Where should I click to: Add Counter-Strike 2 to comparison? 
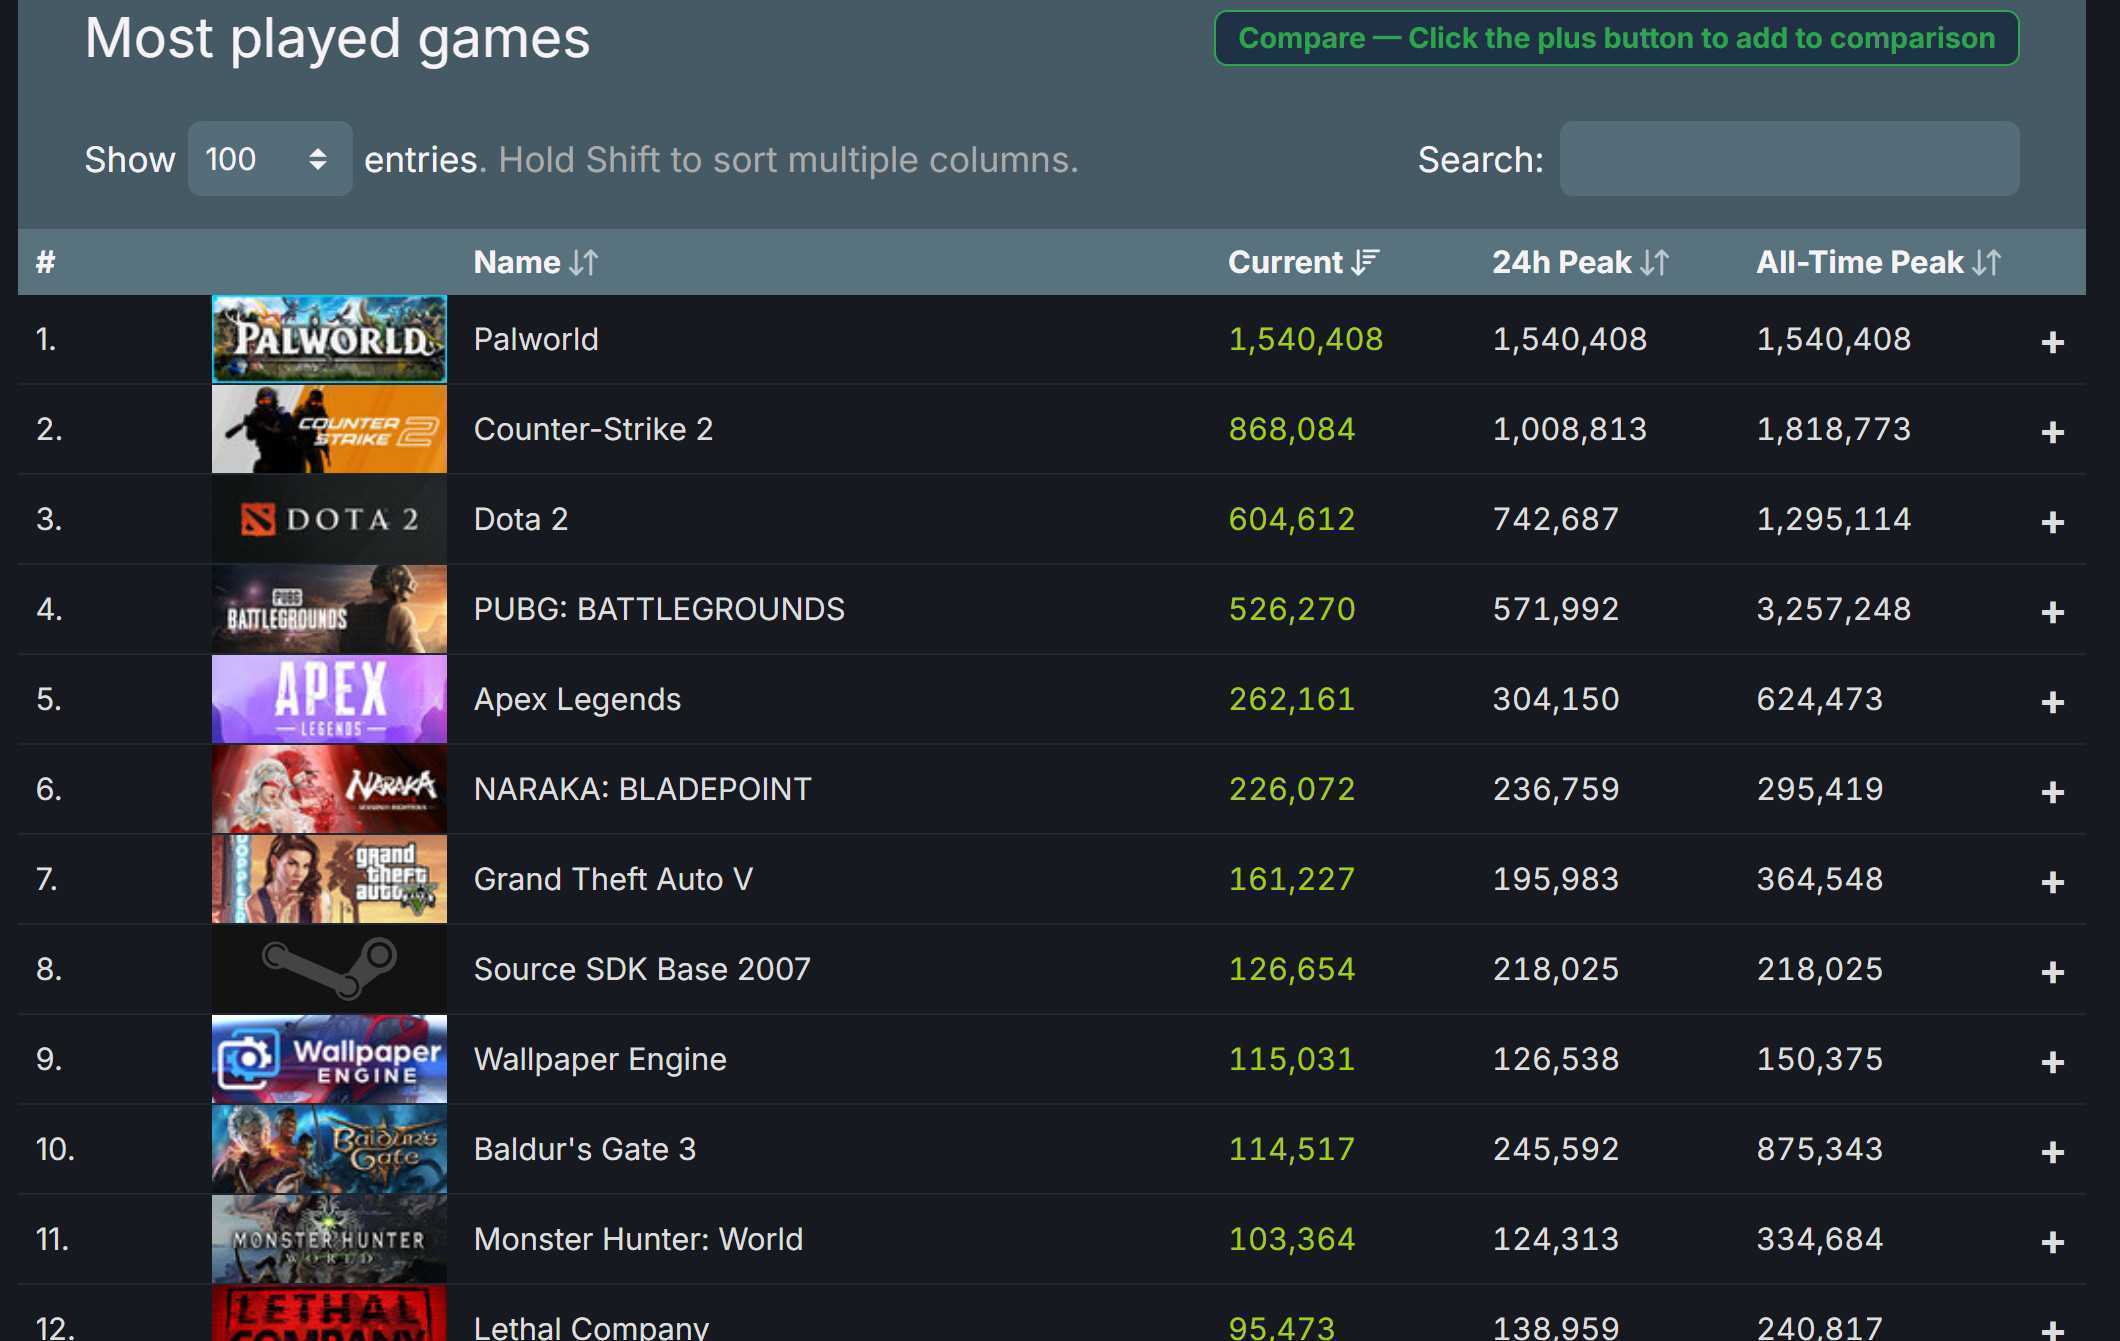point(2052,432)
